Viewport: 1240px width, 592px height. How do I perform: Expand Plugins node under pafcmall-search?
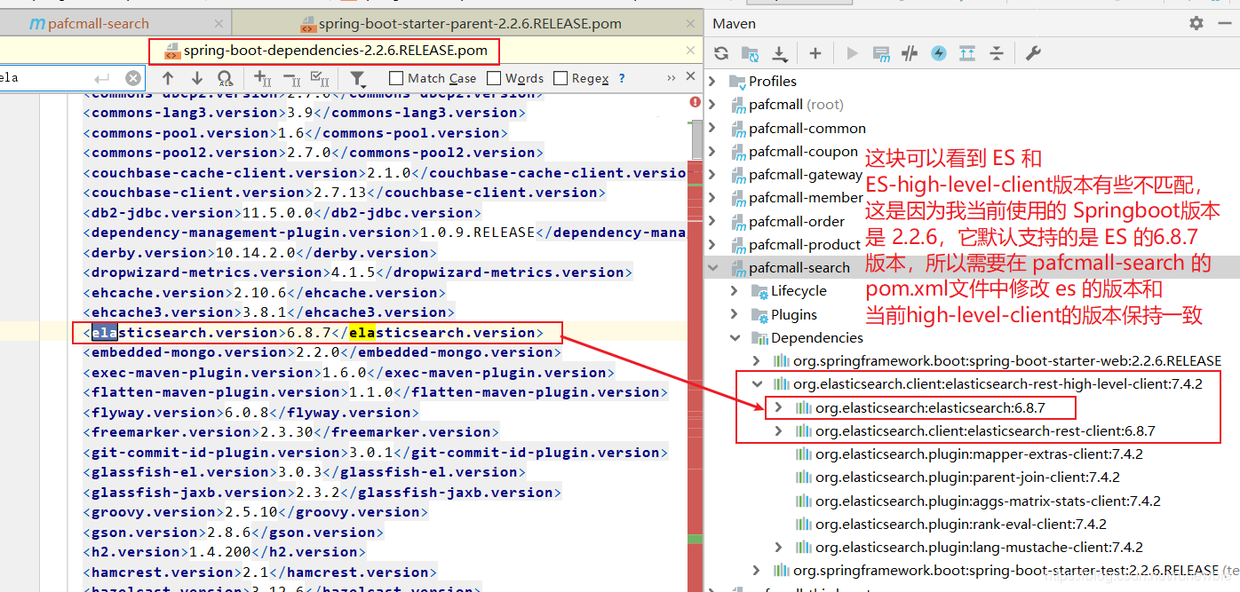coord(735,314)
